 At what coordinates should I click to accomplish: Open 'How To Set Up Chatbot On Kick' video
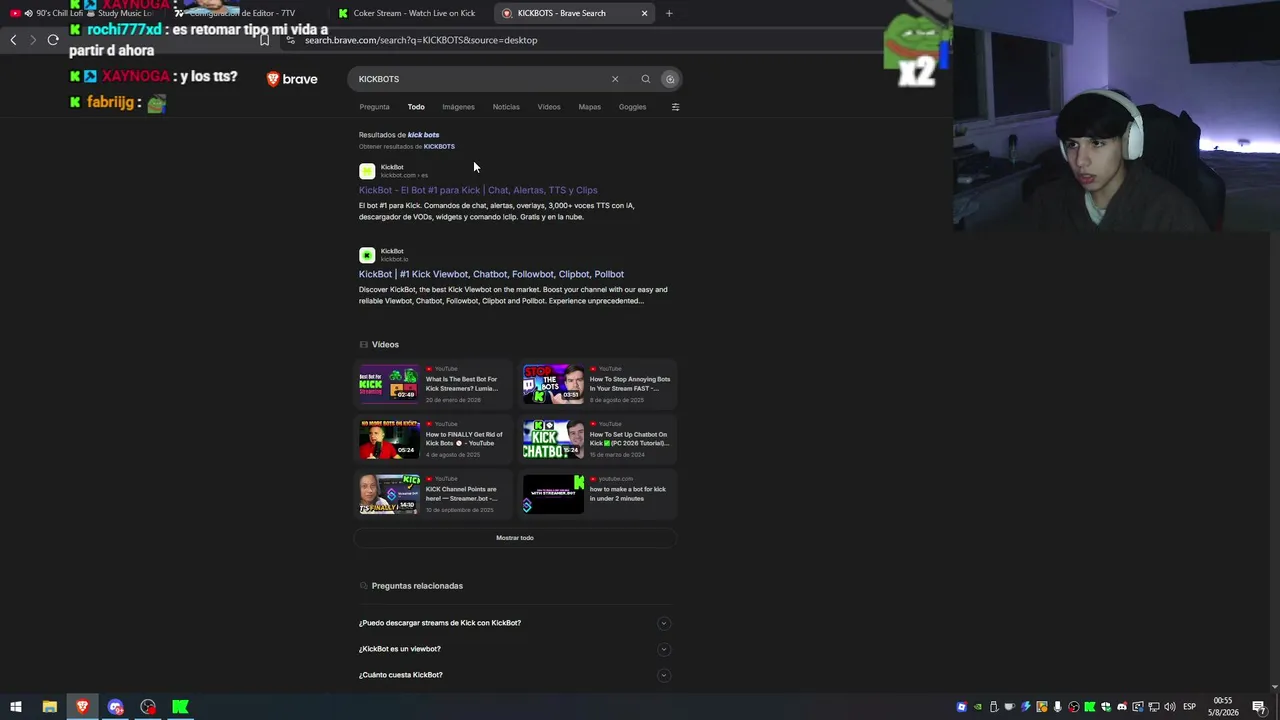[x=629, y=439]
